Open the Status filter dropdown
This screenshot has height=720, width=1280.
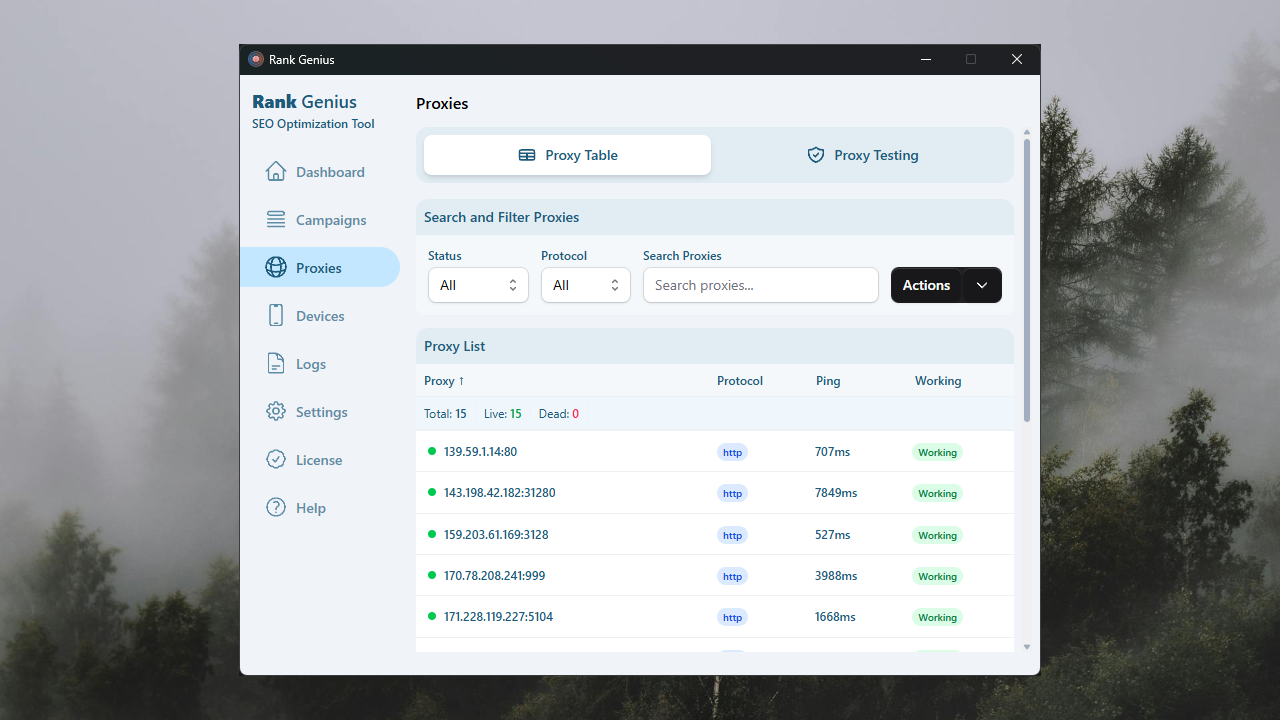[x=478, y=285]
